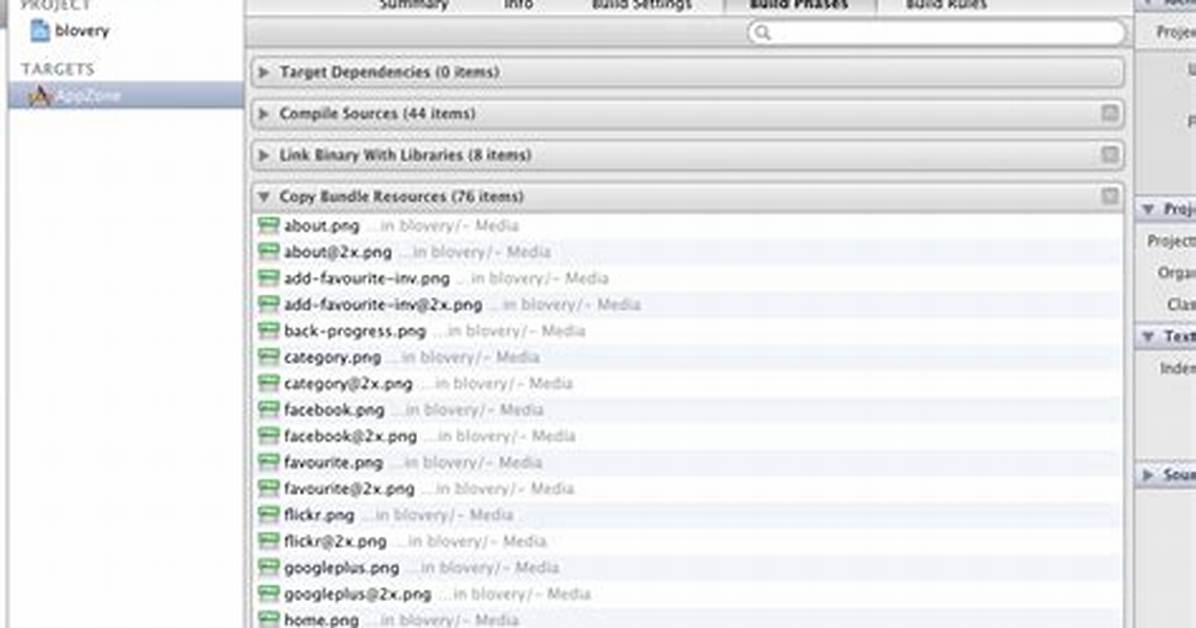This screenshot has width=1196, height=628.
Task: Click the about.png file icon
Action: (x=268, y=225)
